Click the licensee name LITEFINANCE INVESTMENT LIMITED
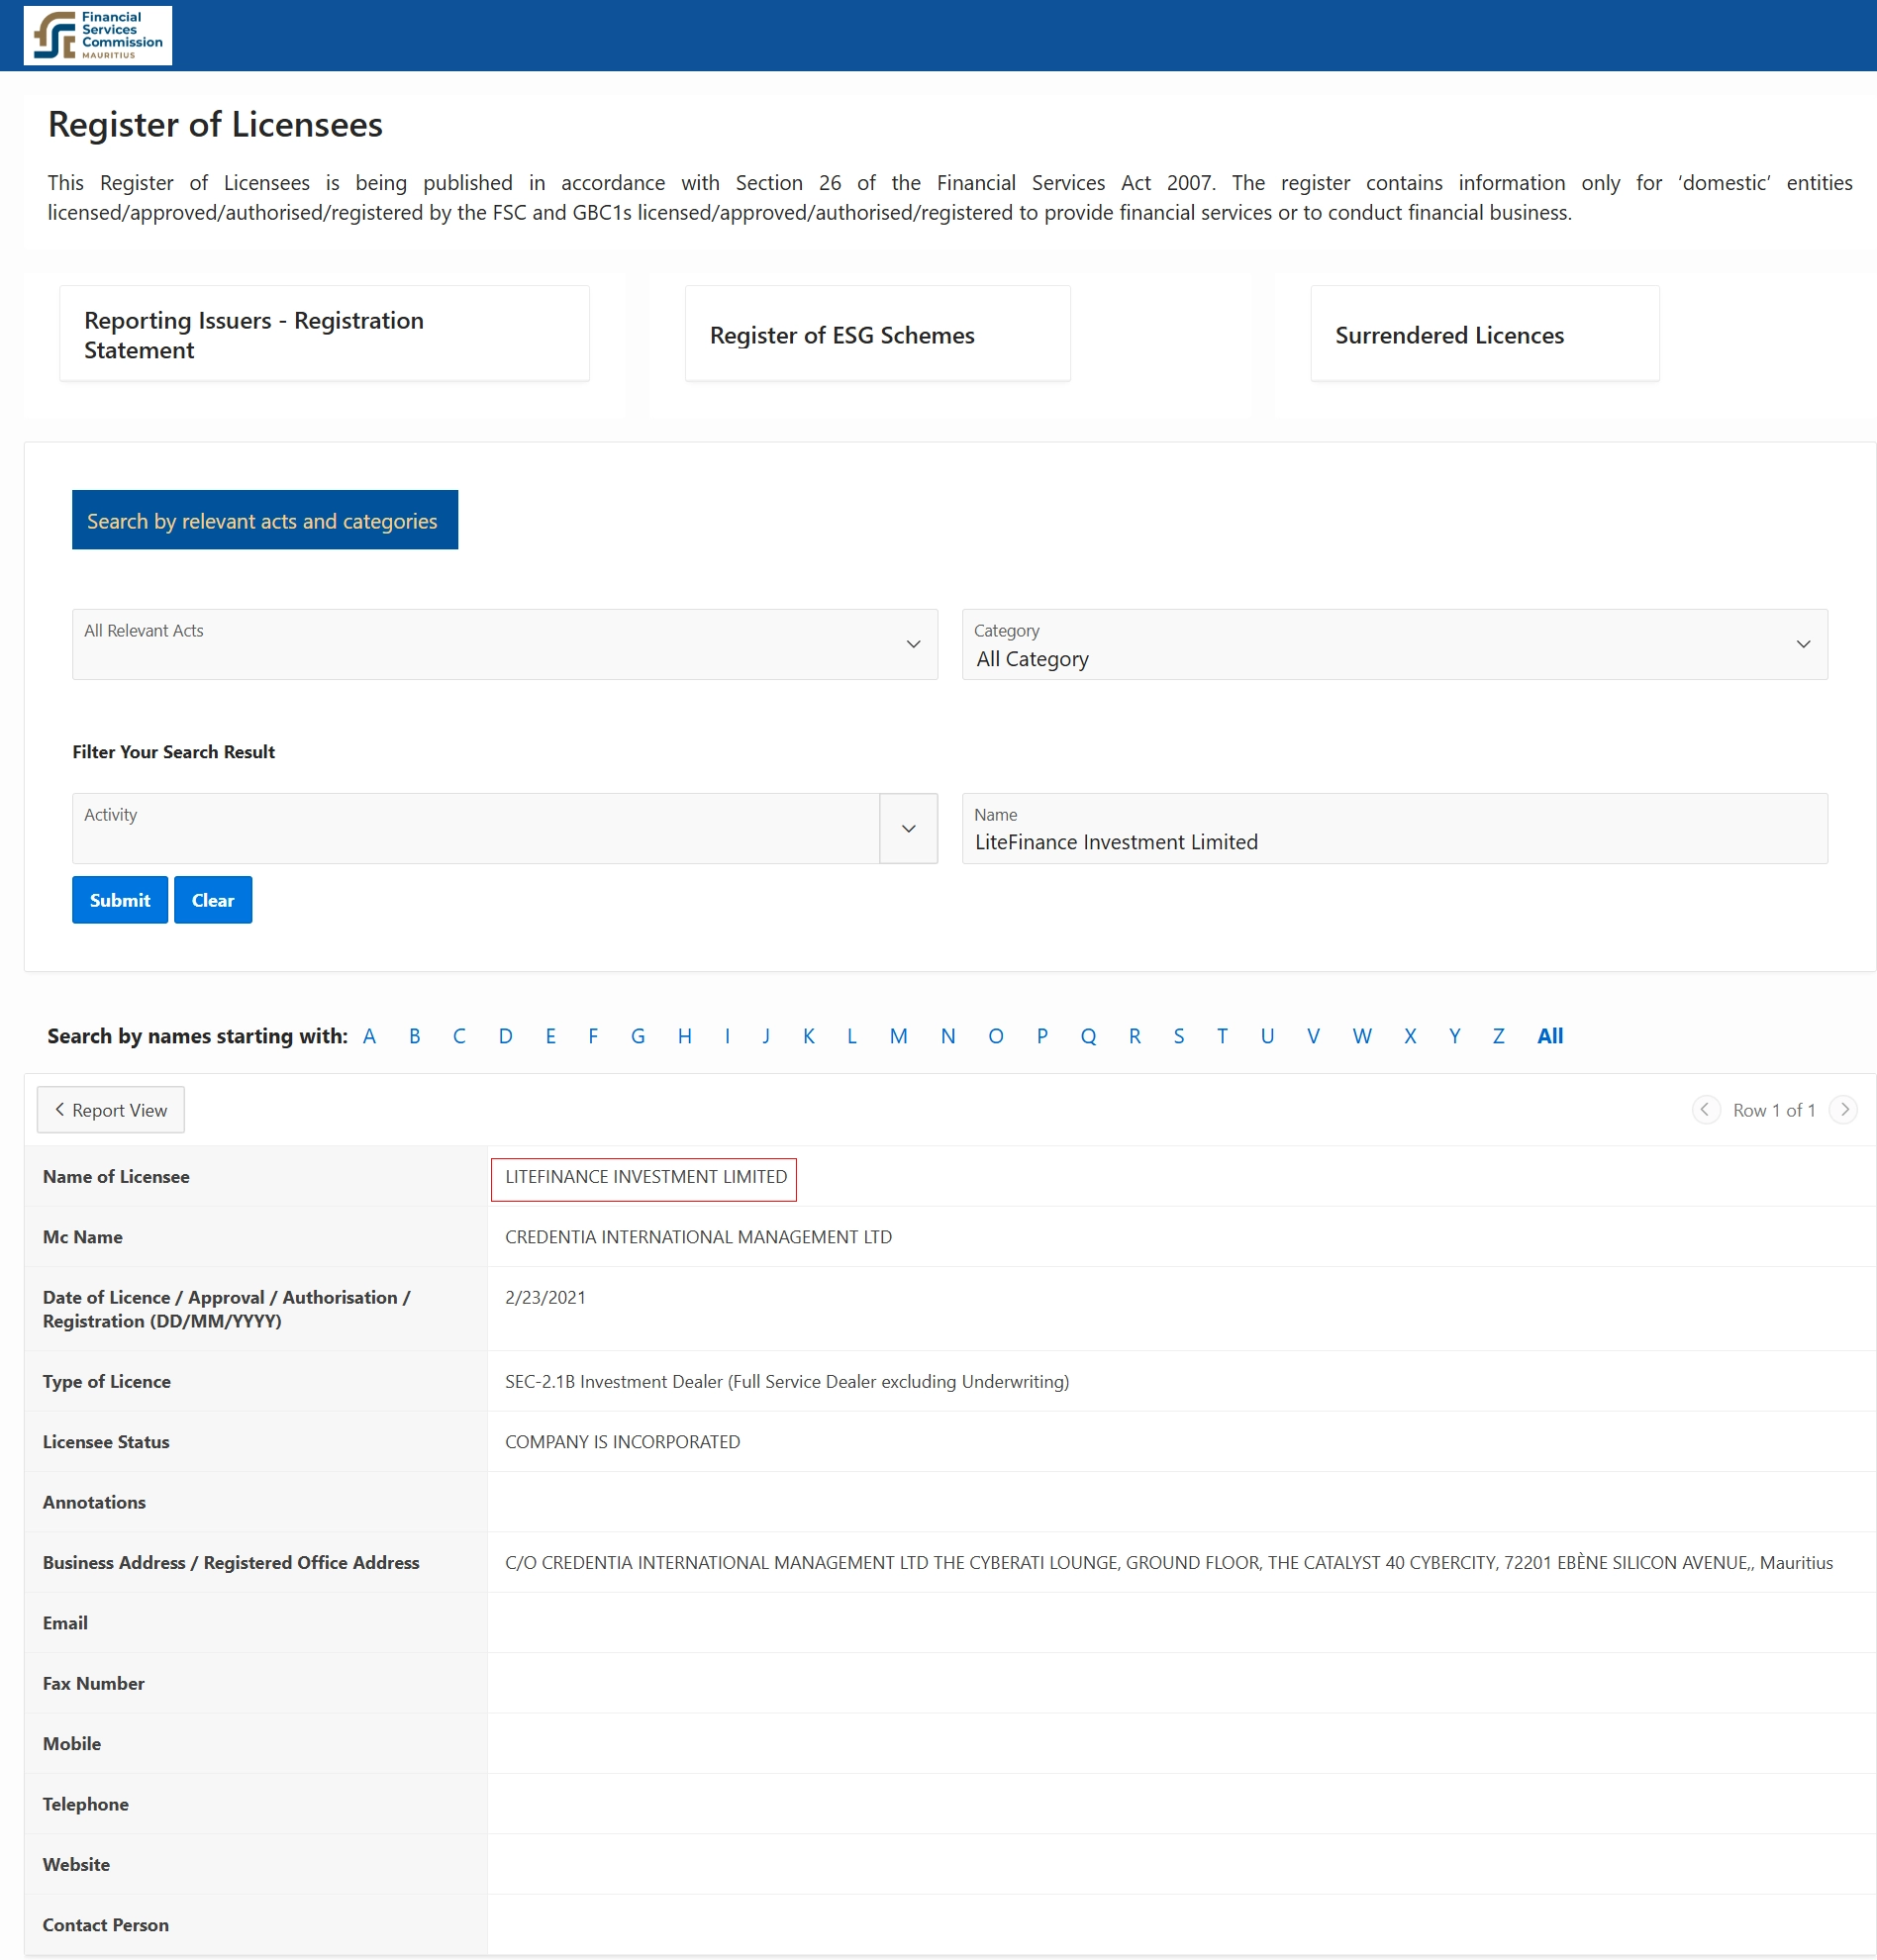1877x1960 pixels. click(x=646, y=1177)
